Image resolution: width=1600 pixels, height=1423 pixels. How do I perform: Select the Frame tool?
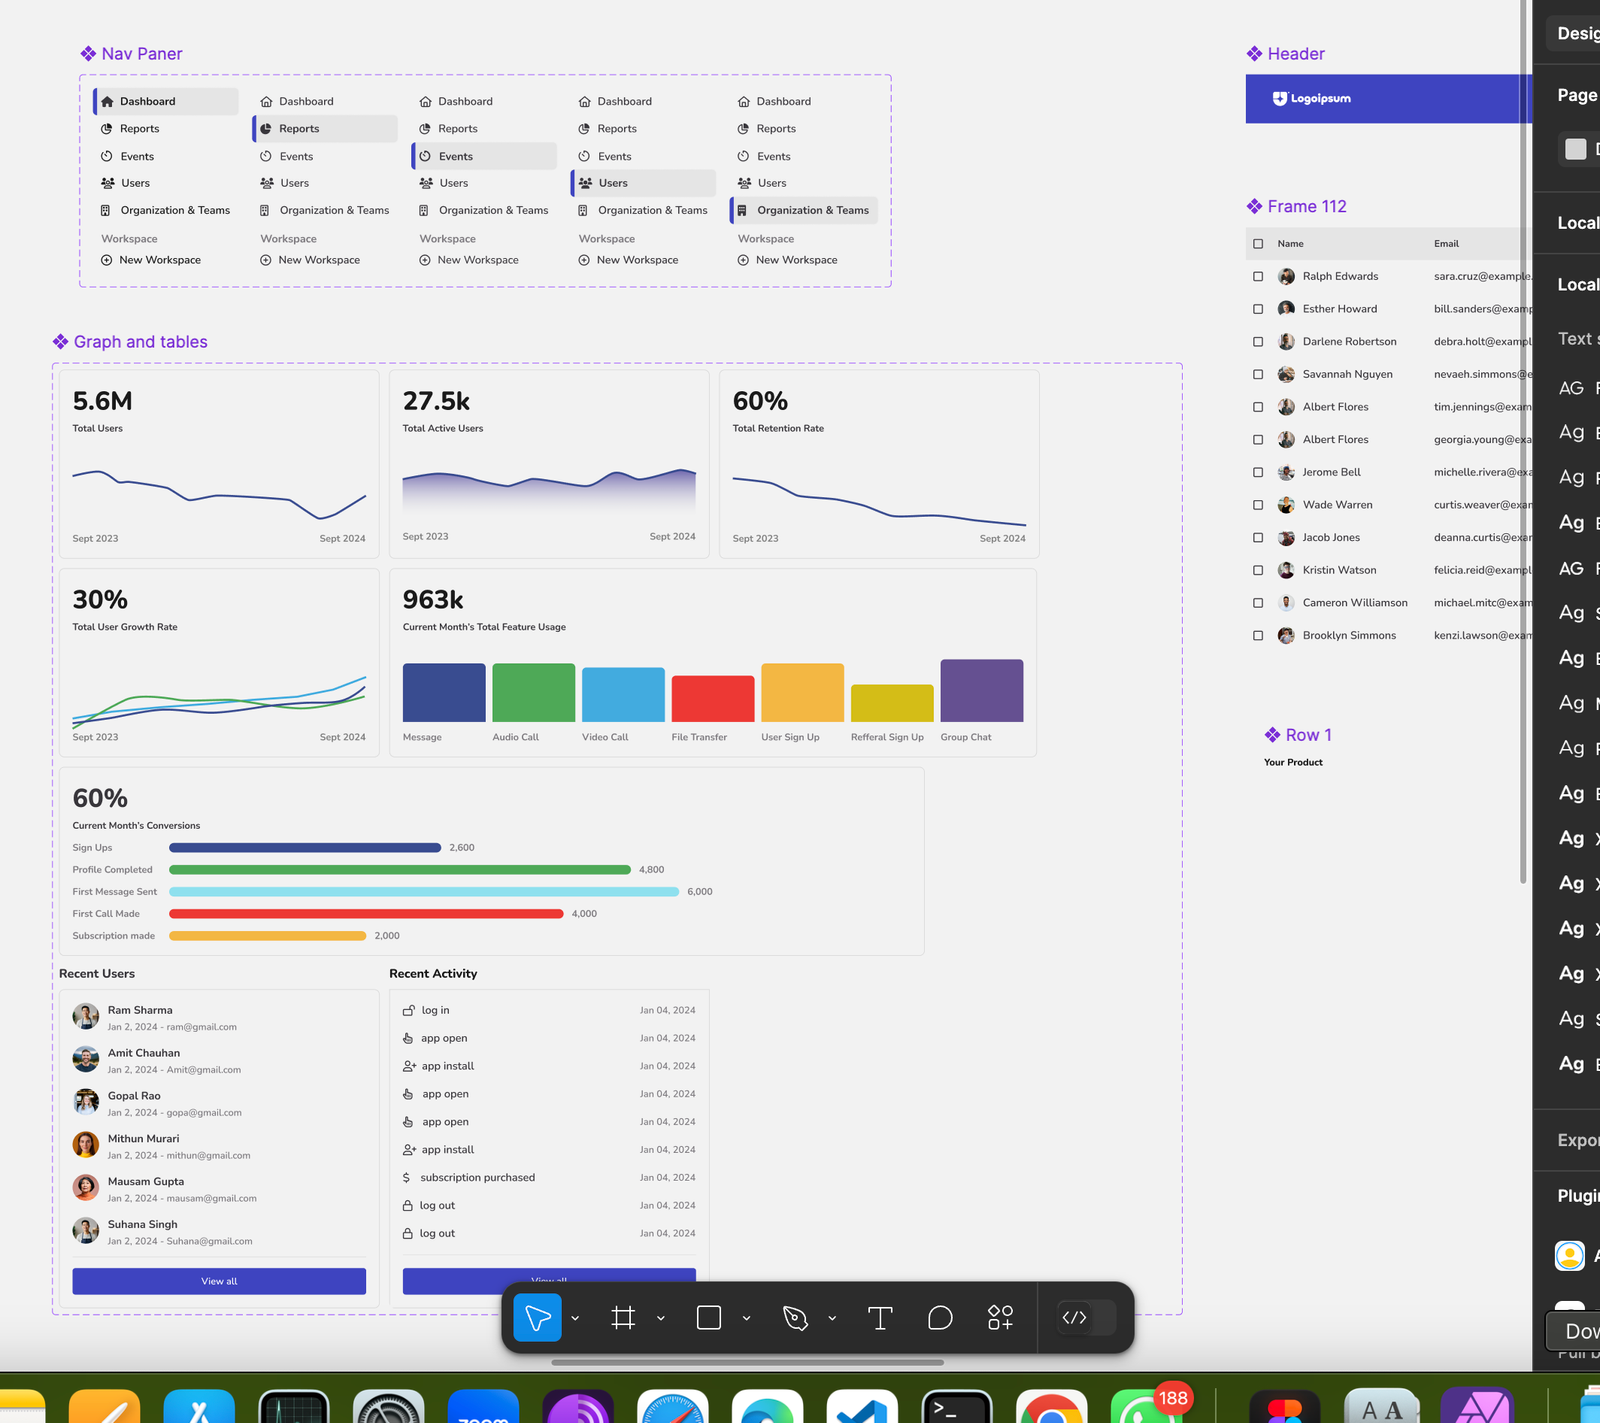[x=623, y=1318]
